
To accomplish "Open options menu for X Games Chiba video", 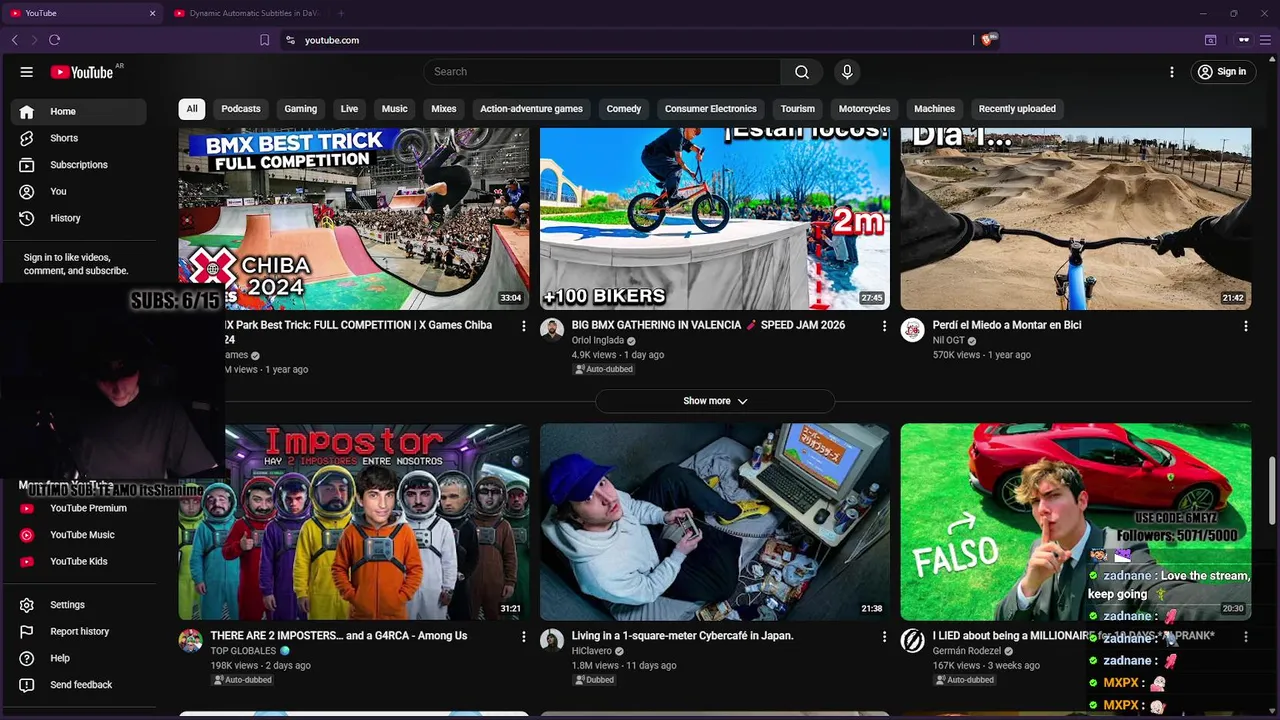I will point(523,326).
